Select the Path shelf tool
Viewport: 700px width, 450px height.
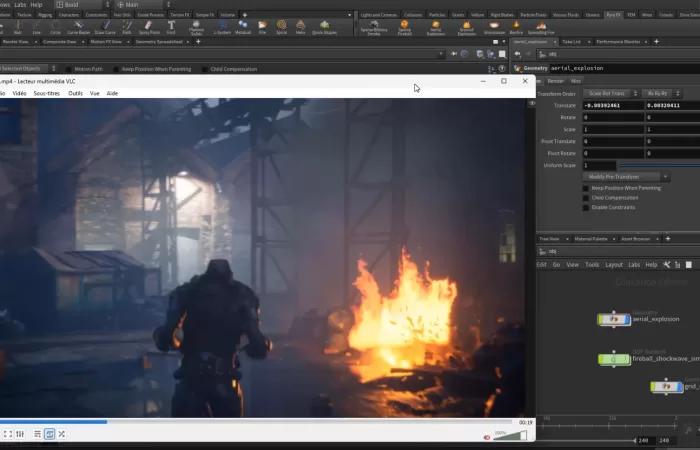[x=127, y=27]
